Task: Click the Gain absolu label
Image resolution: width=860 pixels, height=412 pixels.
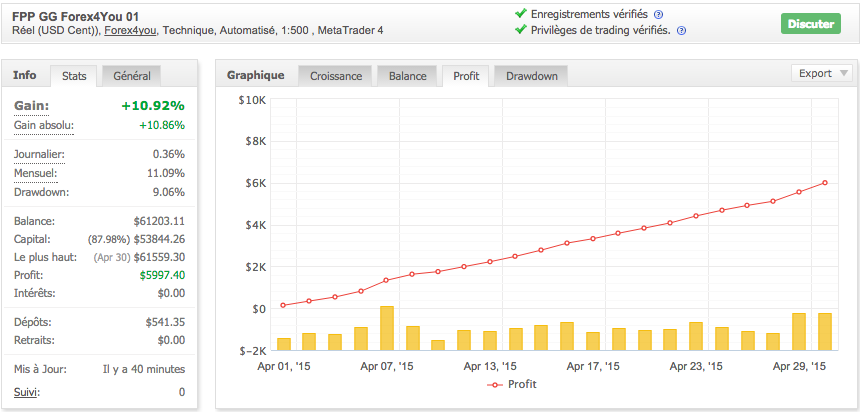Action: click(x=44, y=125)
